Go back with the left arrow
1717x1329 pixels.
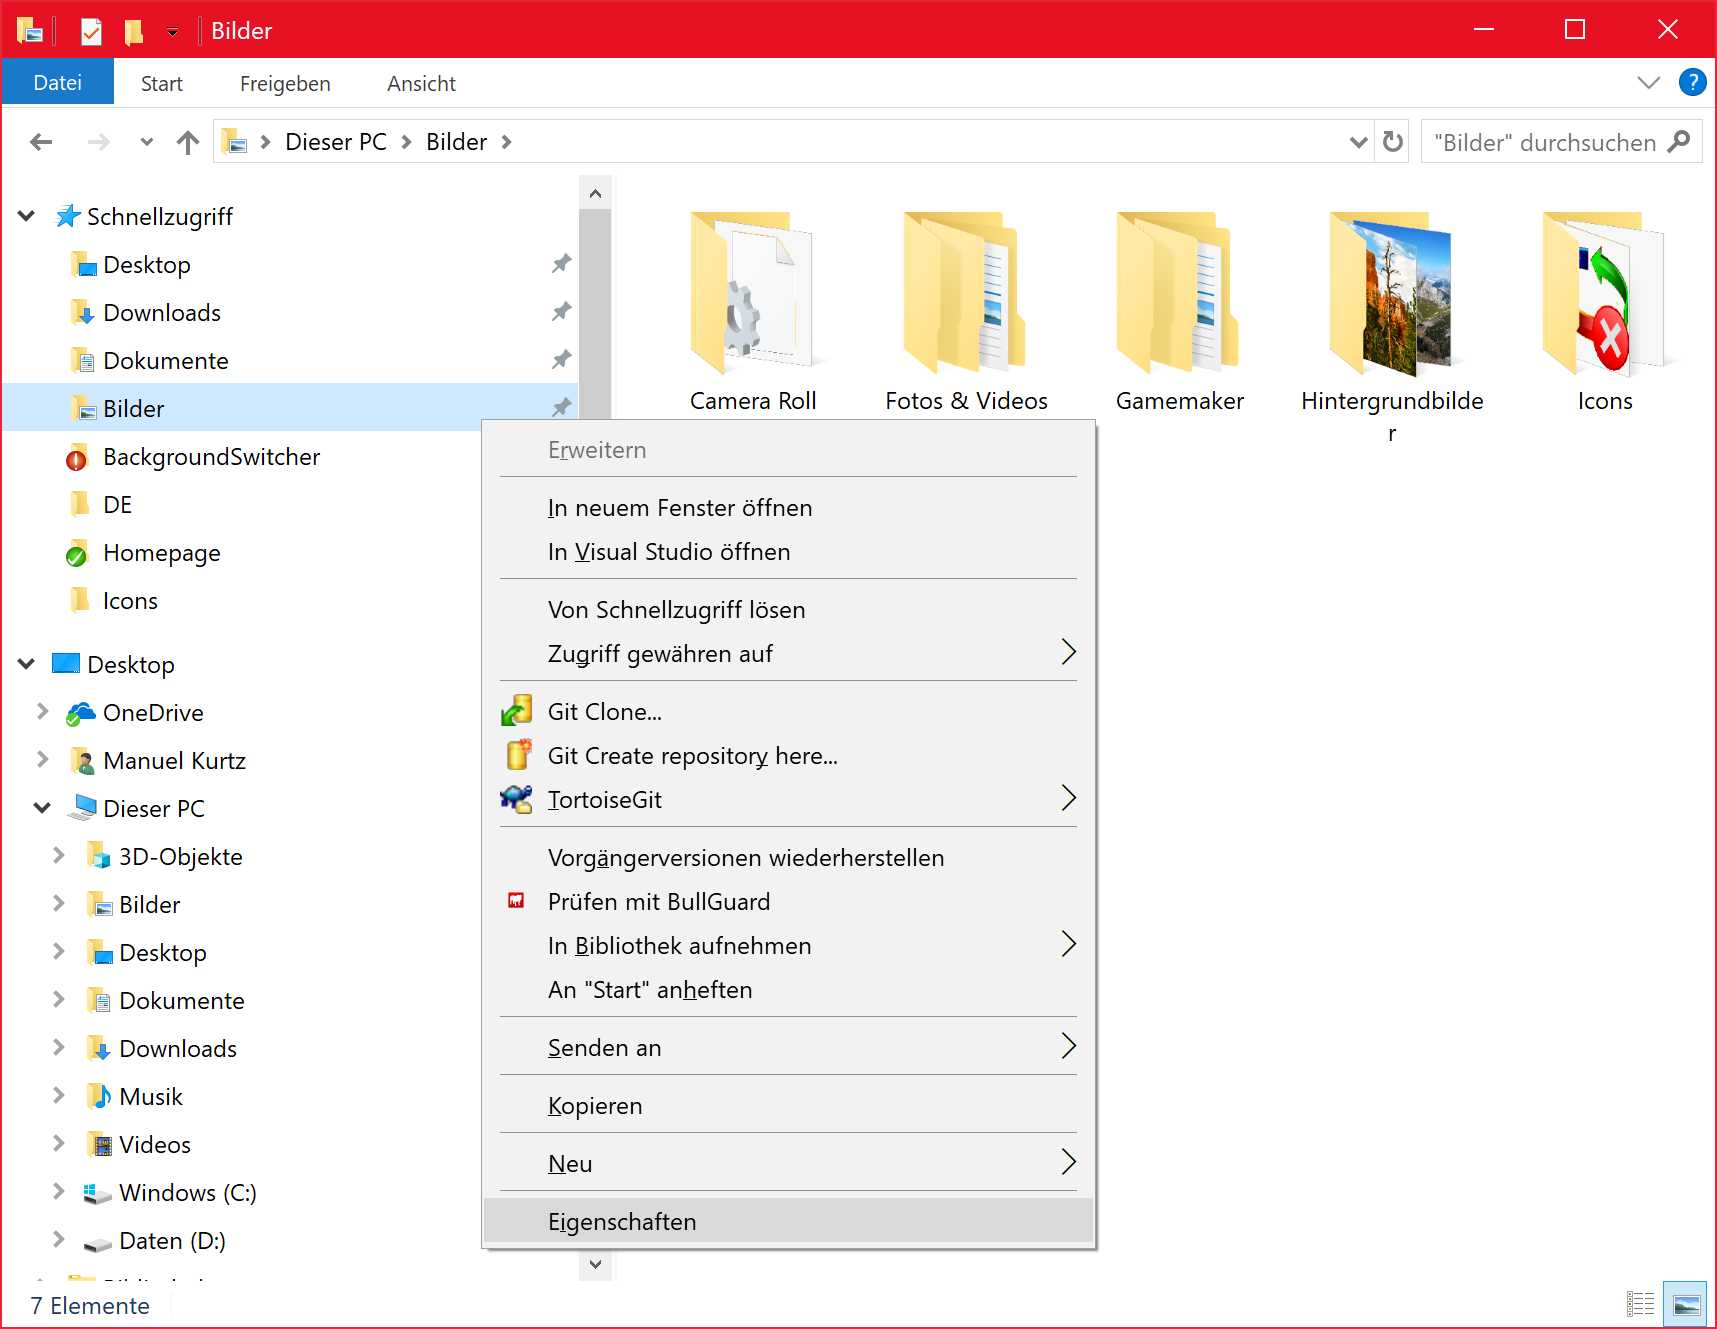pyautogui.click(x=41, y=142)
